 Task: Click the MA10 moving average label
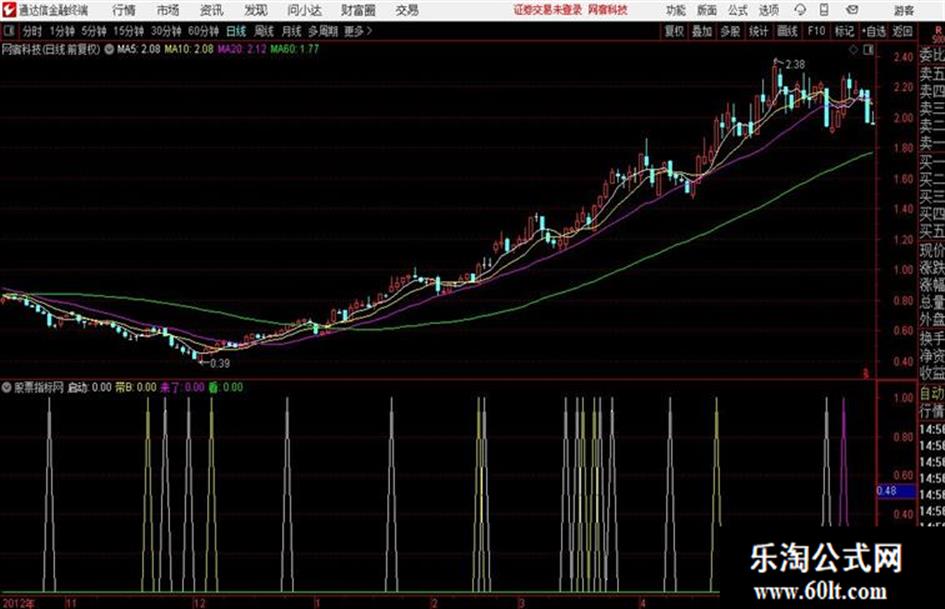tap(189, 49)
